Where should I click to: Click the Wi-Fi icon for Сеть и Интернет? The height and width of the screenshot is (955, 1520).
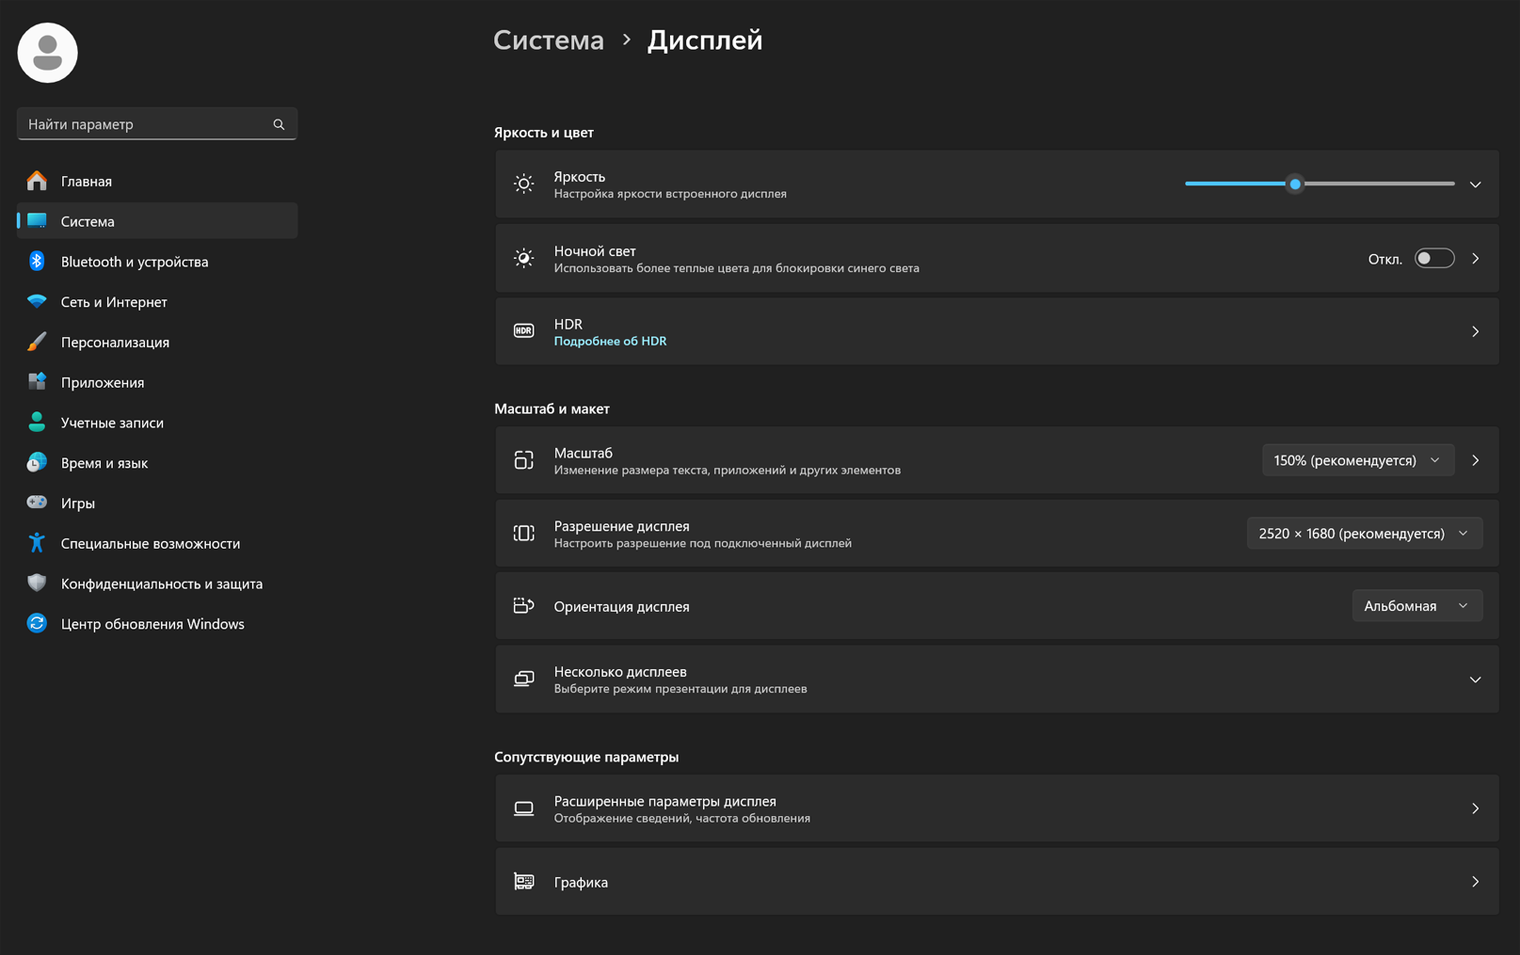(37, 301)
